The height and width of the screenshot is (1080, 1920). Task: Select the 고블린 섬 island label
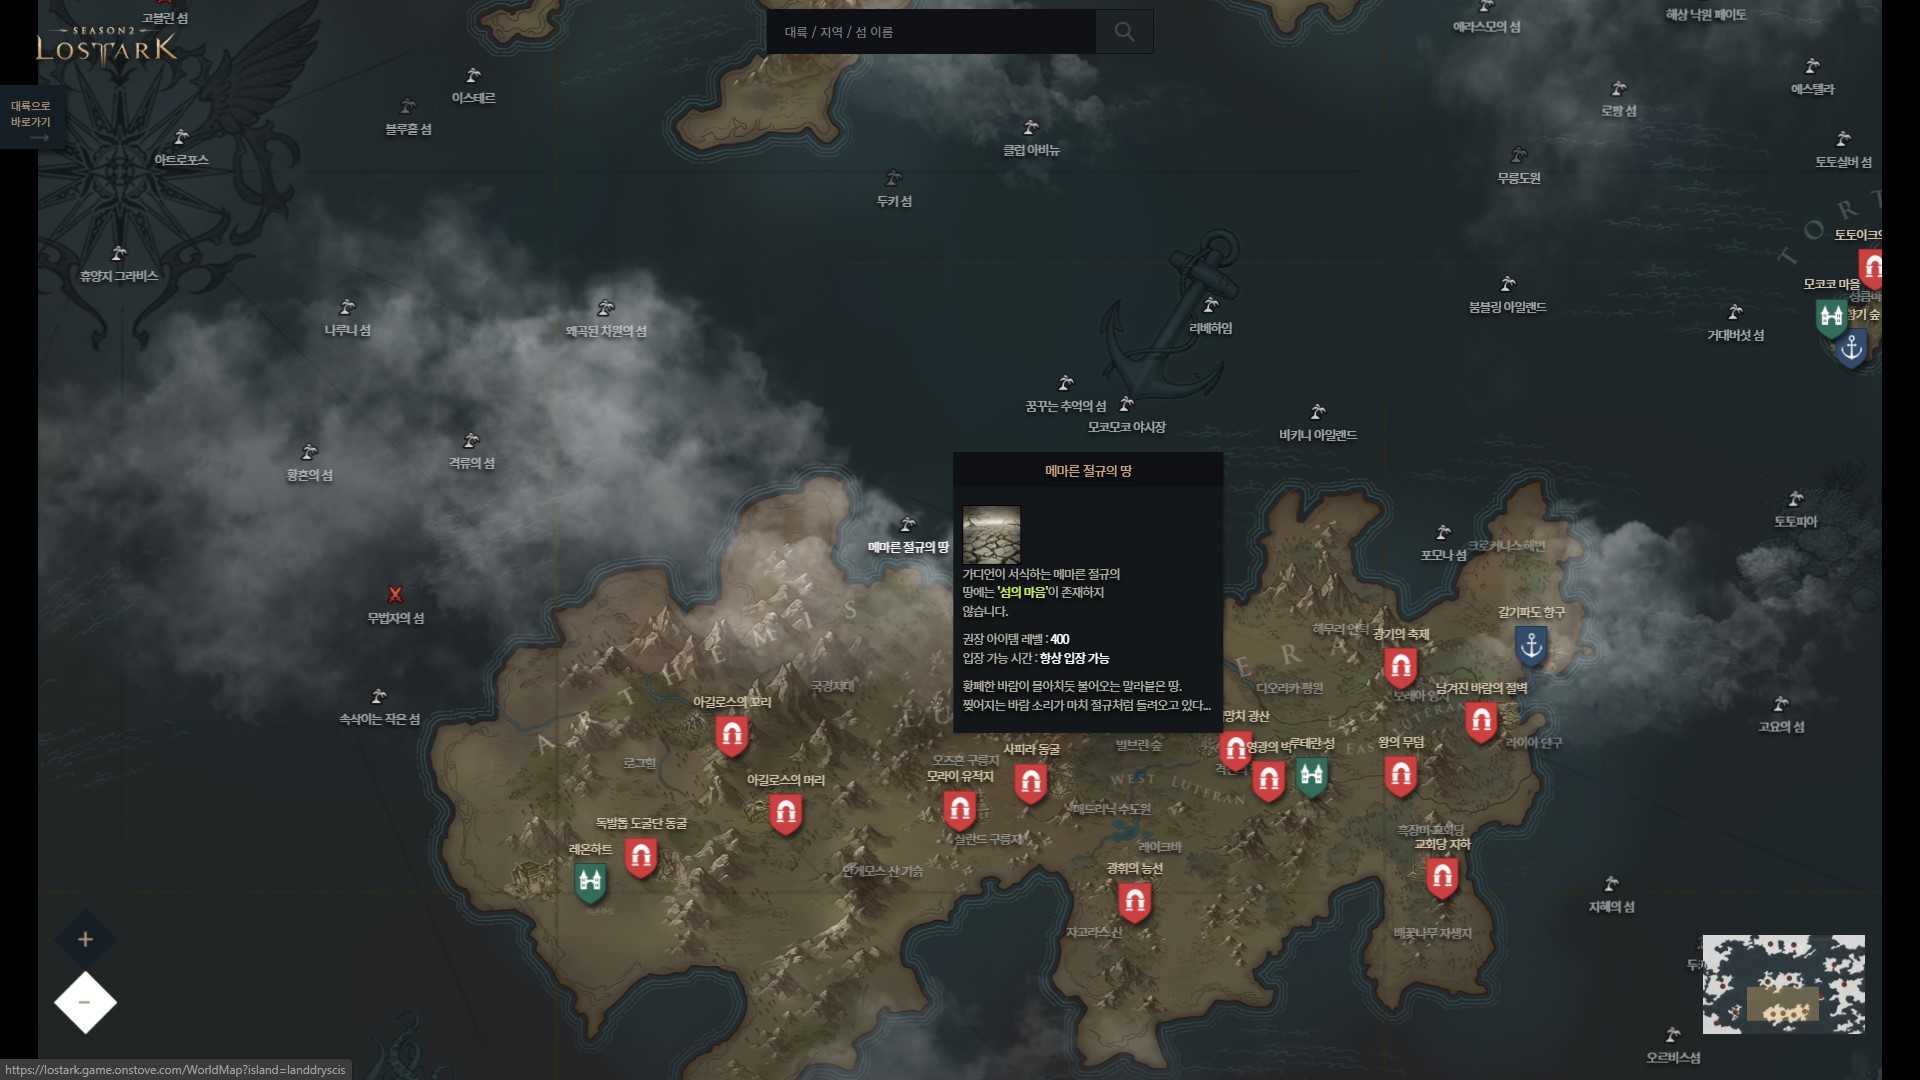[165, 18]
